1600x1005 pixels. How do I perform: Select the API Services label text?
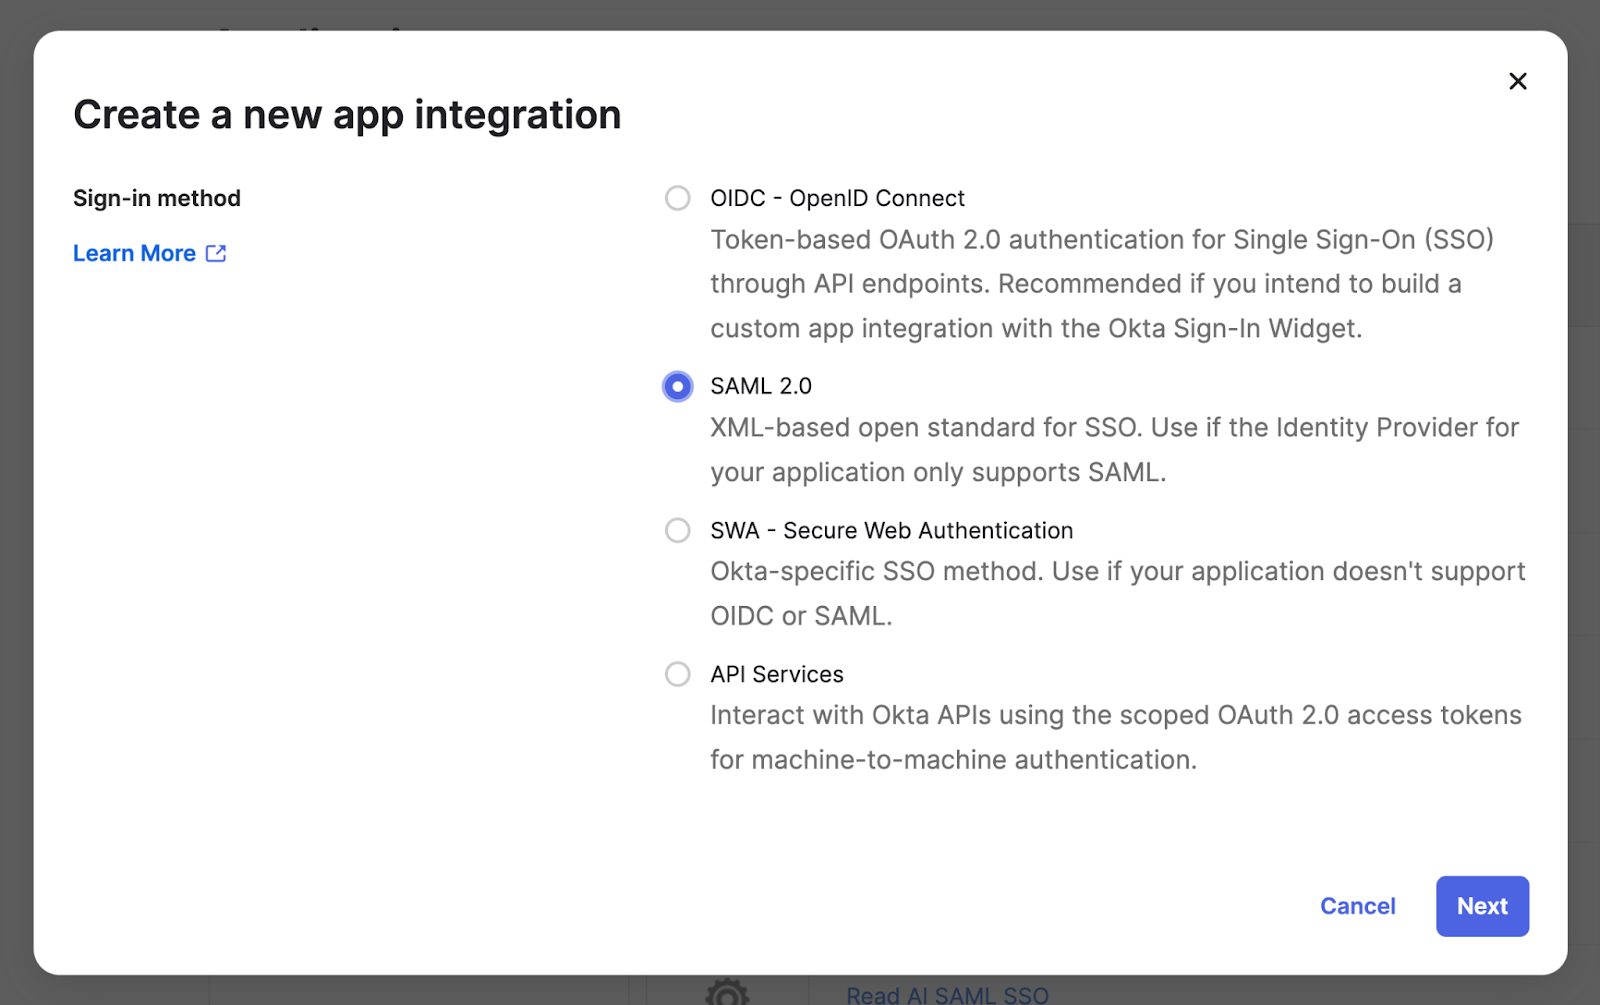pyautogui.click(x=776, y=674)
